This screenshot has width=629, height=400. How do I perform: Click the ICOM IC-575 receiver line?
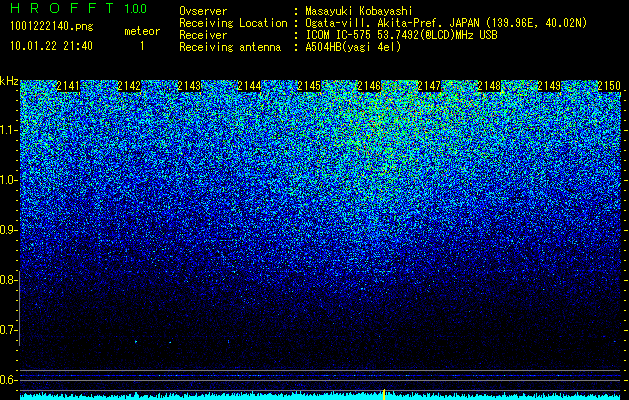tap(401, 35)
